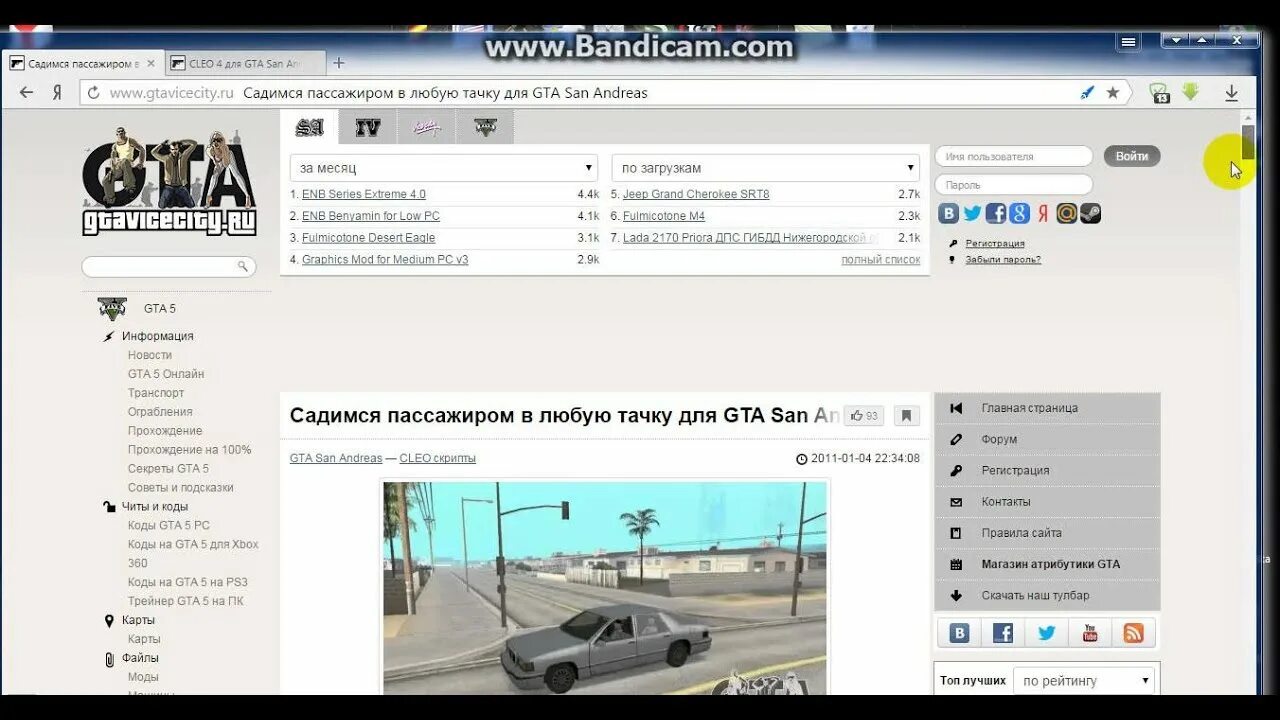
Task: Open the CLEO скрипты breadcrumb link
Action: click(x=437, y=458)
